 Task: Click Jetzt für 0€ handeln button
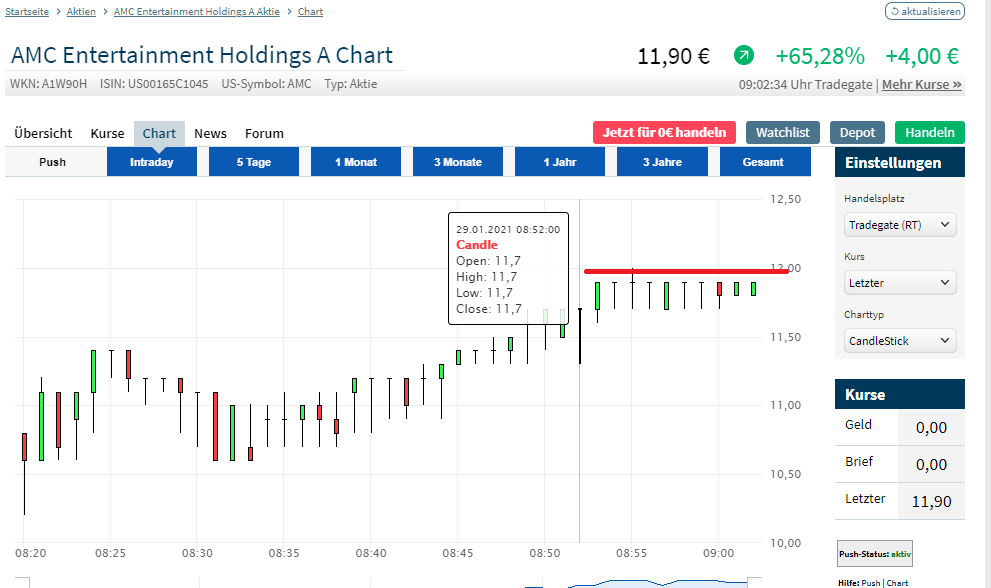point(664,132)
